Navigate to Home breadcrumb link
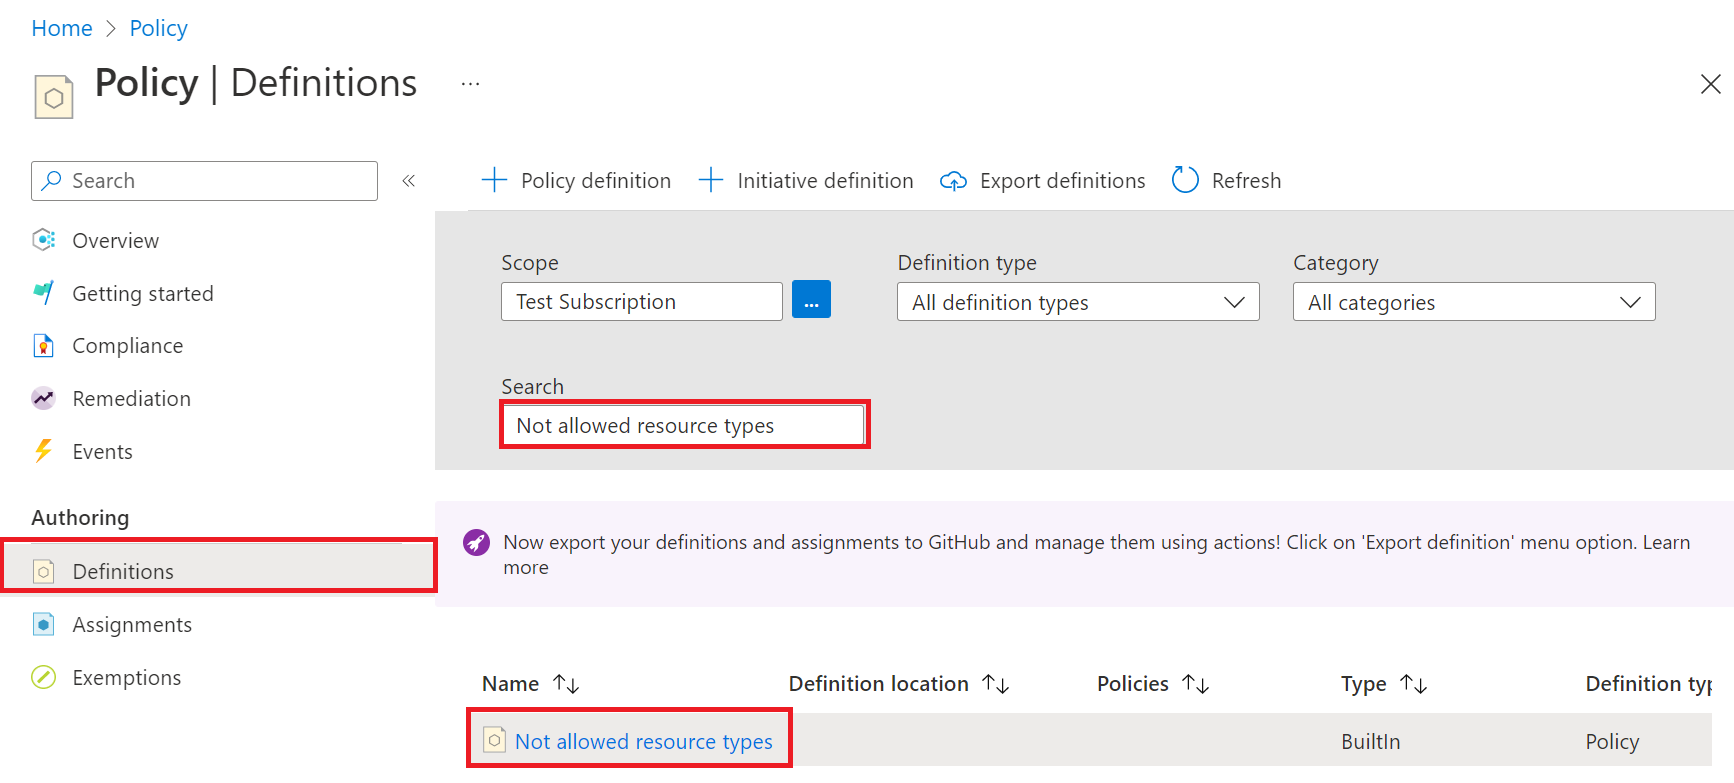The height and width of the screenshot is (783, 1734). click(62, 28)
